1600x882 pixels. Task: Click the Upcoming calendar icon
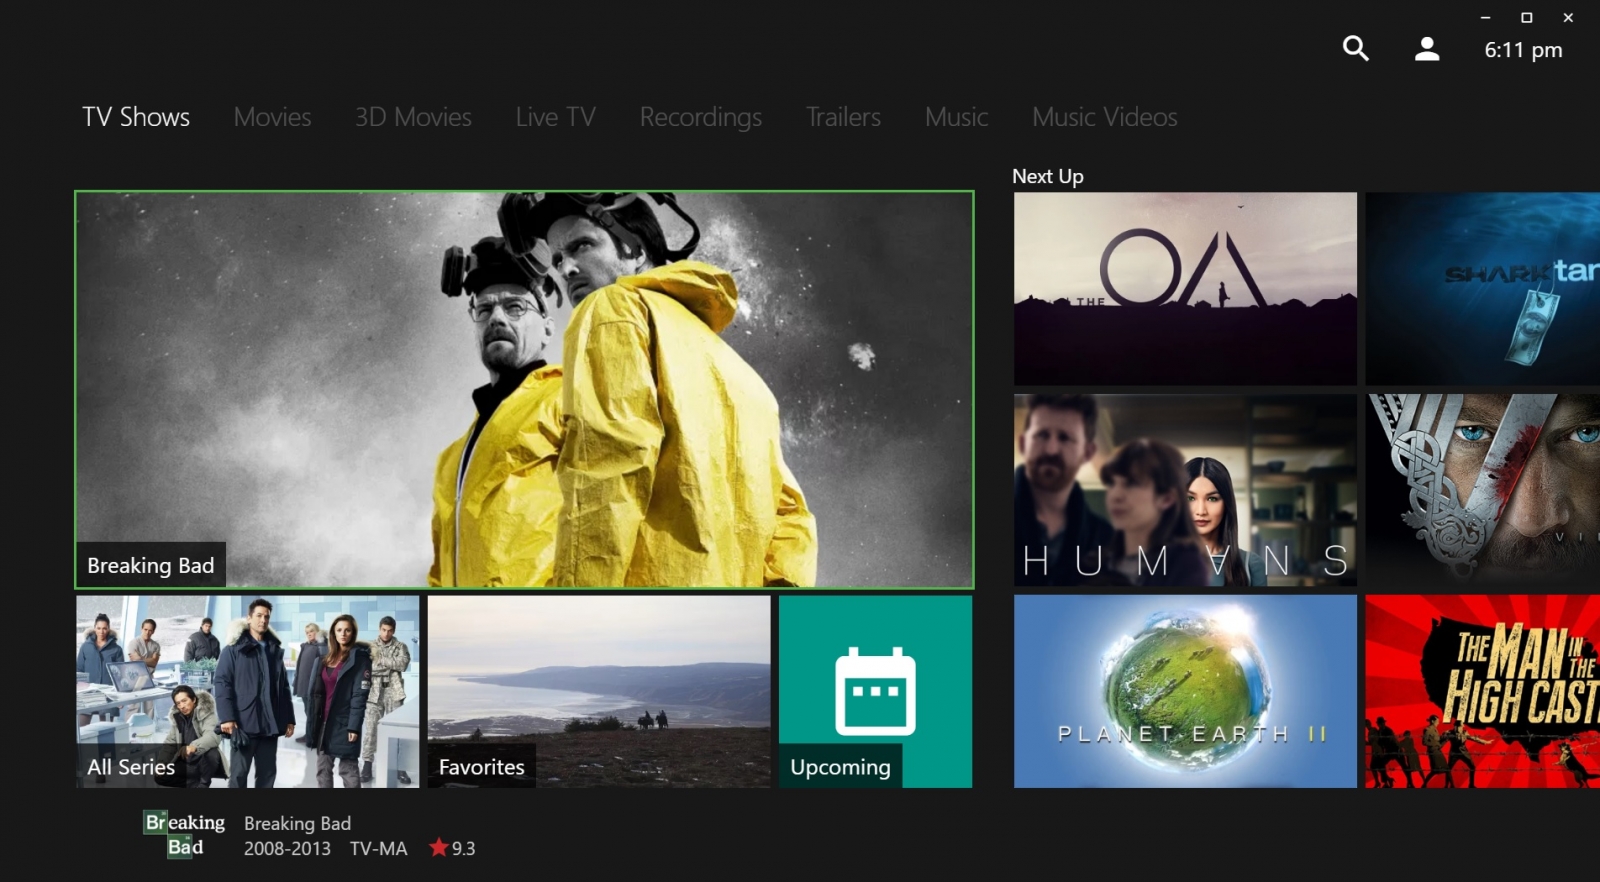tap(875, 691)
